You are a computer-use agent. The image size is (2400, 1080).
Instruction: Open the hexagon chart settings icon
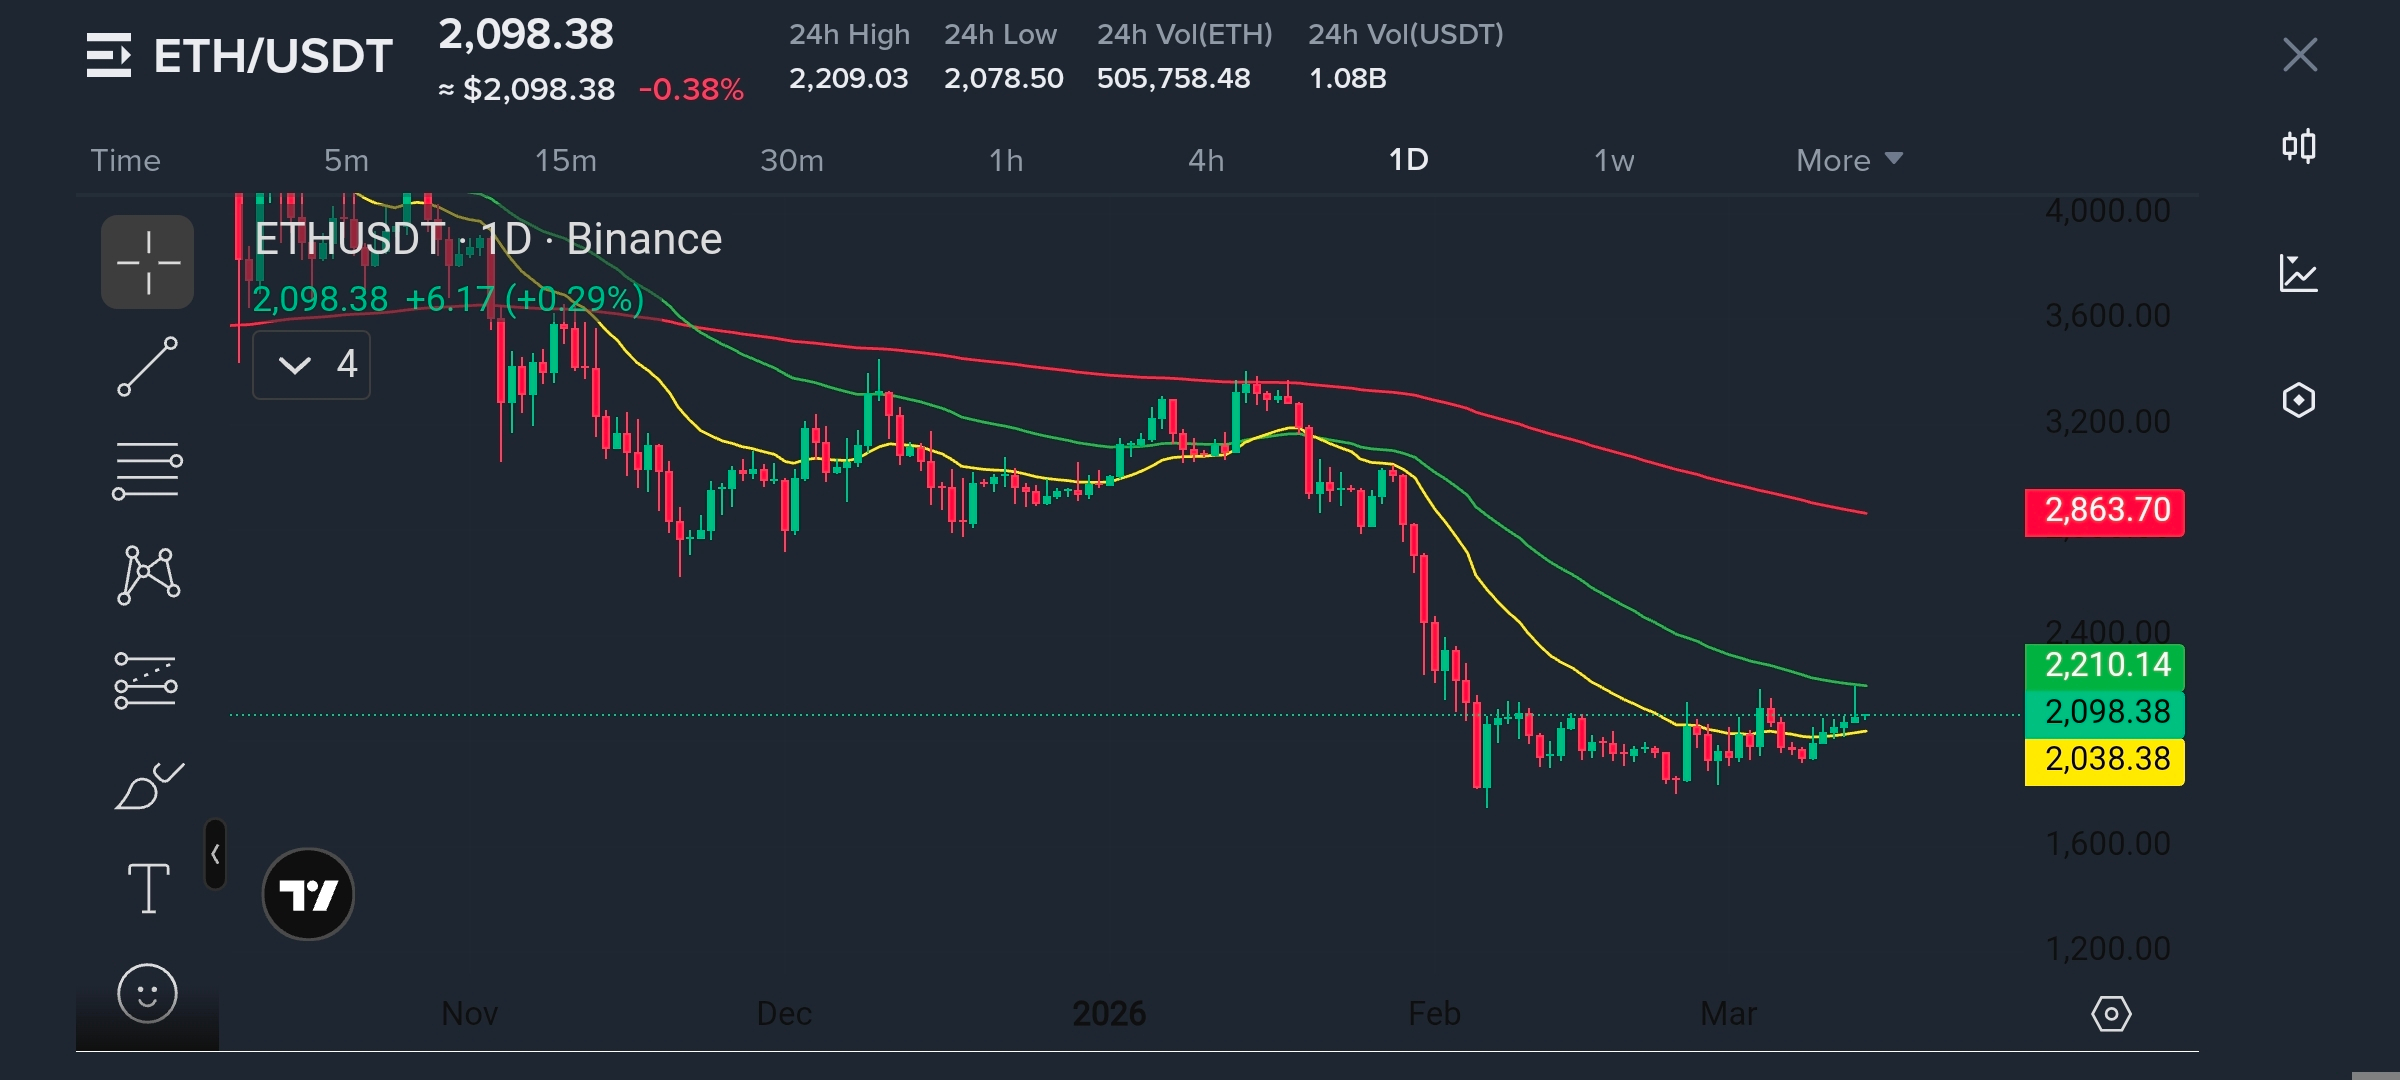(x=2299, y=400)
